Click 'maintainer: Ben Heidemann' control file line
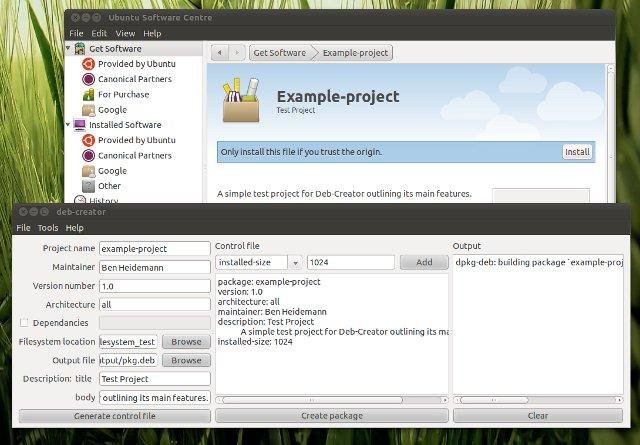 point(272,312)
